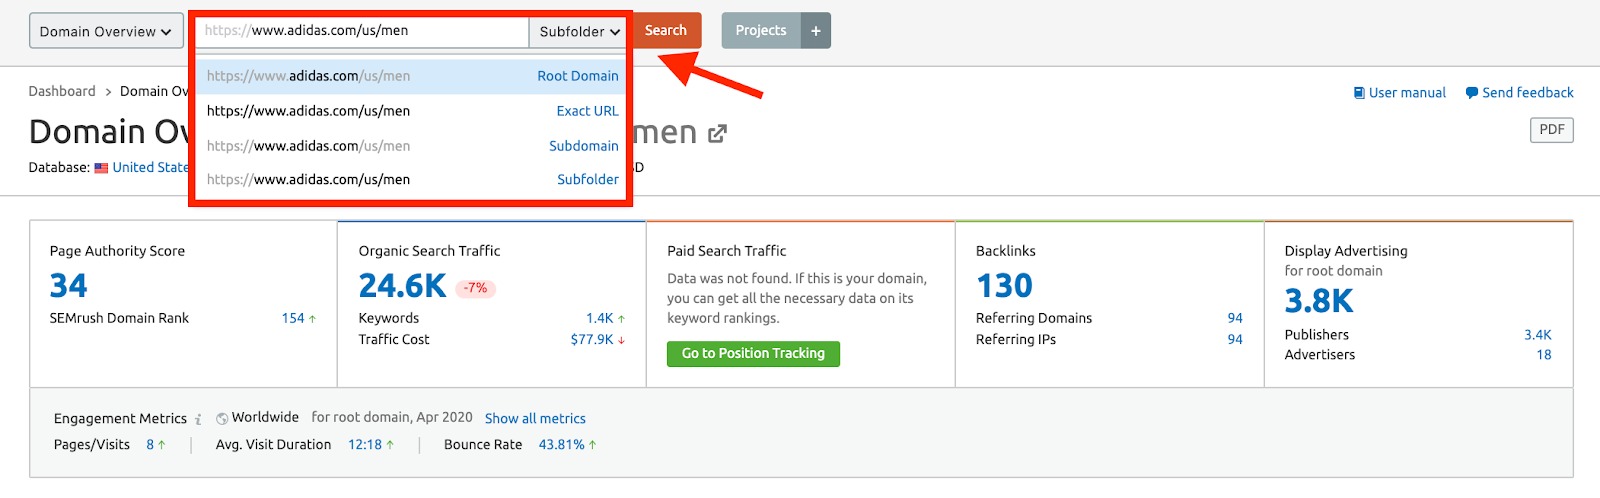
Task: Click Go to Position Tracking button
Action: coord(753,354)
